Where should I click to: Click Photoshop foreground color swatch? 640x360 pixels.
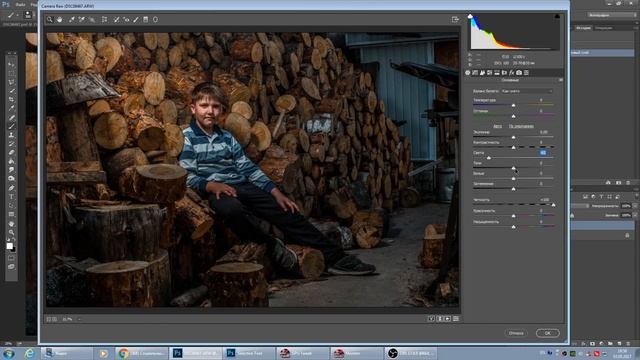point(10,246)
